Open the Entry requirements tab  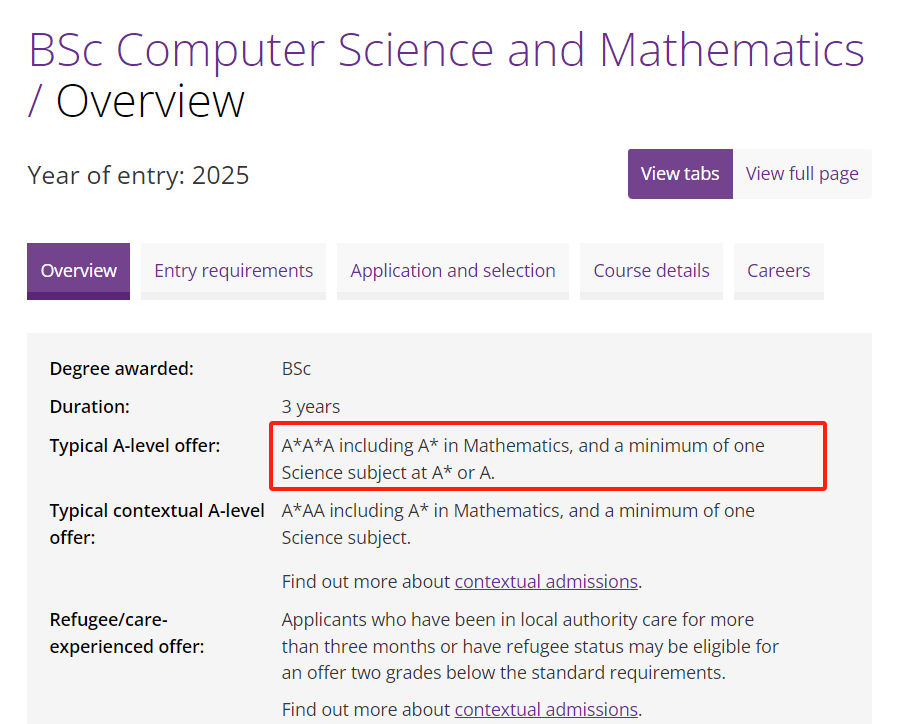pos(234,271)
